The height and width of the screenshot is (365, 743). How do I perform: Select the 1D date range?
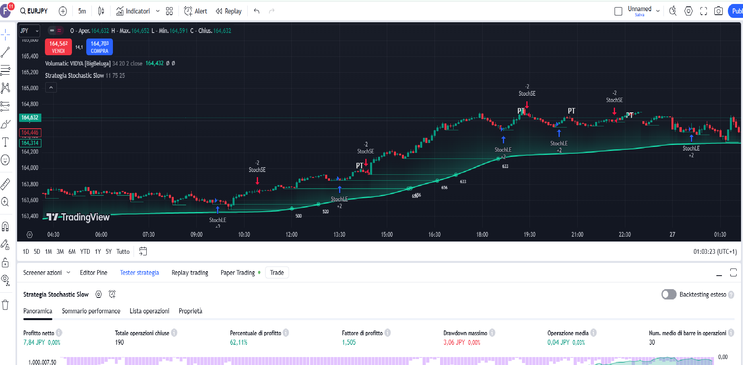pos(27,252)
